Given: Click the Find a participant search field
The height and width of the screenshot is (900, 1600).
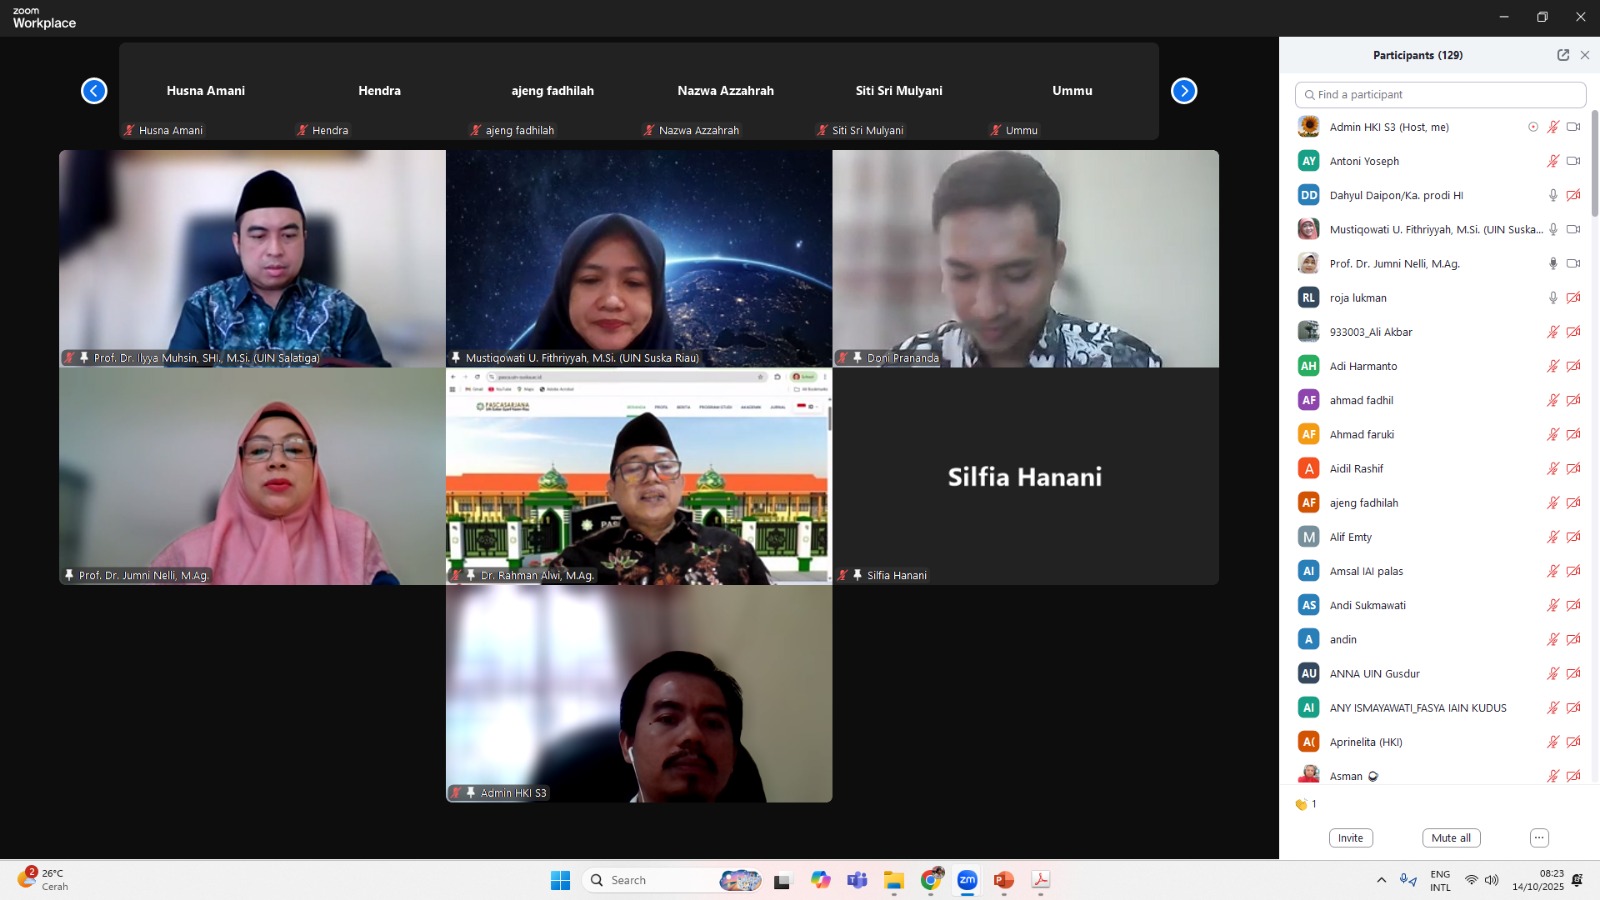Looking at the screenshot, I should [1440, 95].
